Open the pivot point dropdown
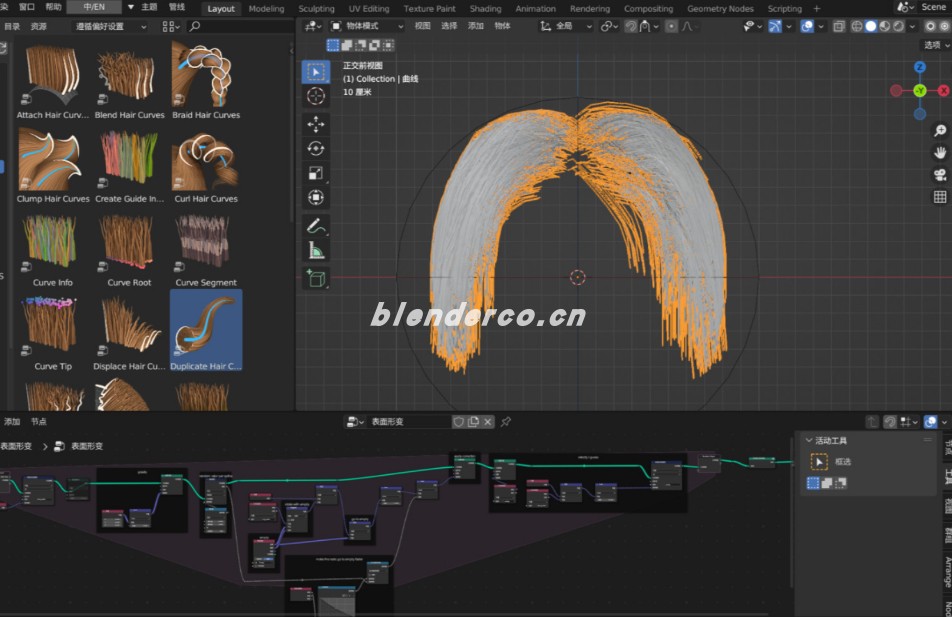 [x=608, y=26]
